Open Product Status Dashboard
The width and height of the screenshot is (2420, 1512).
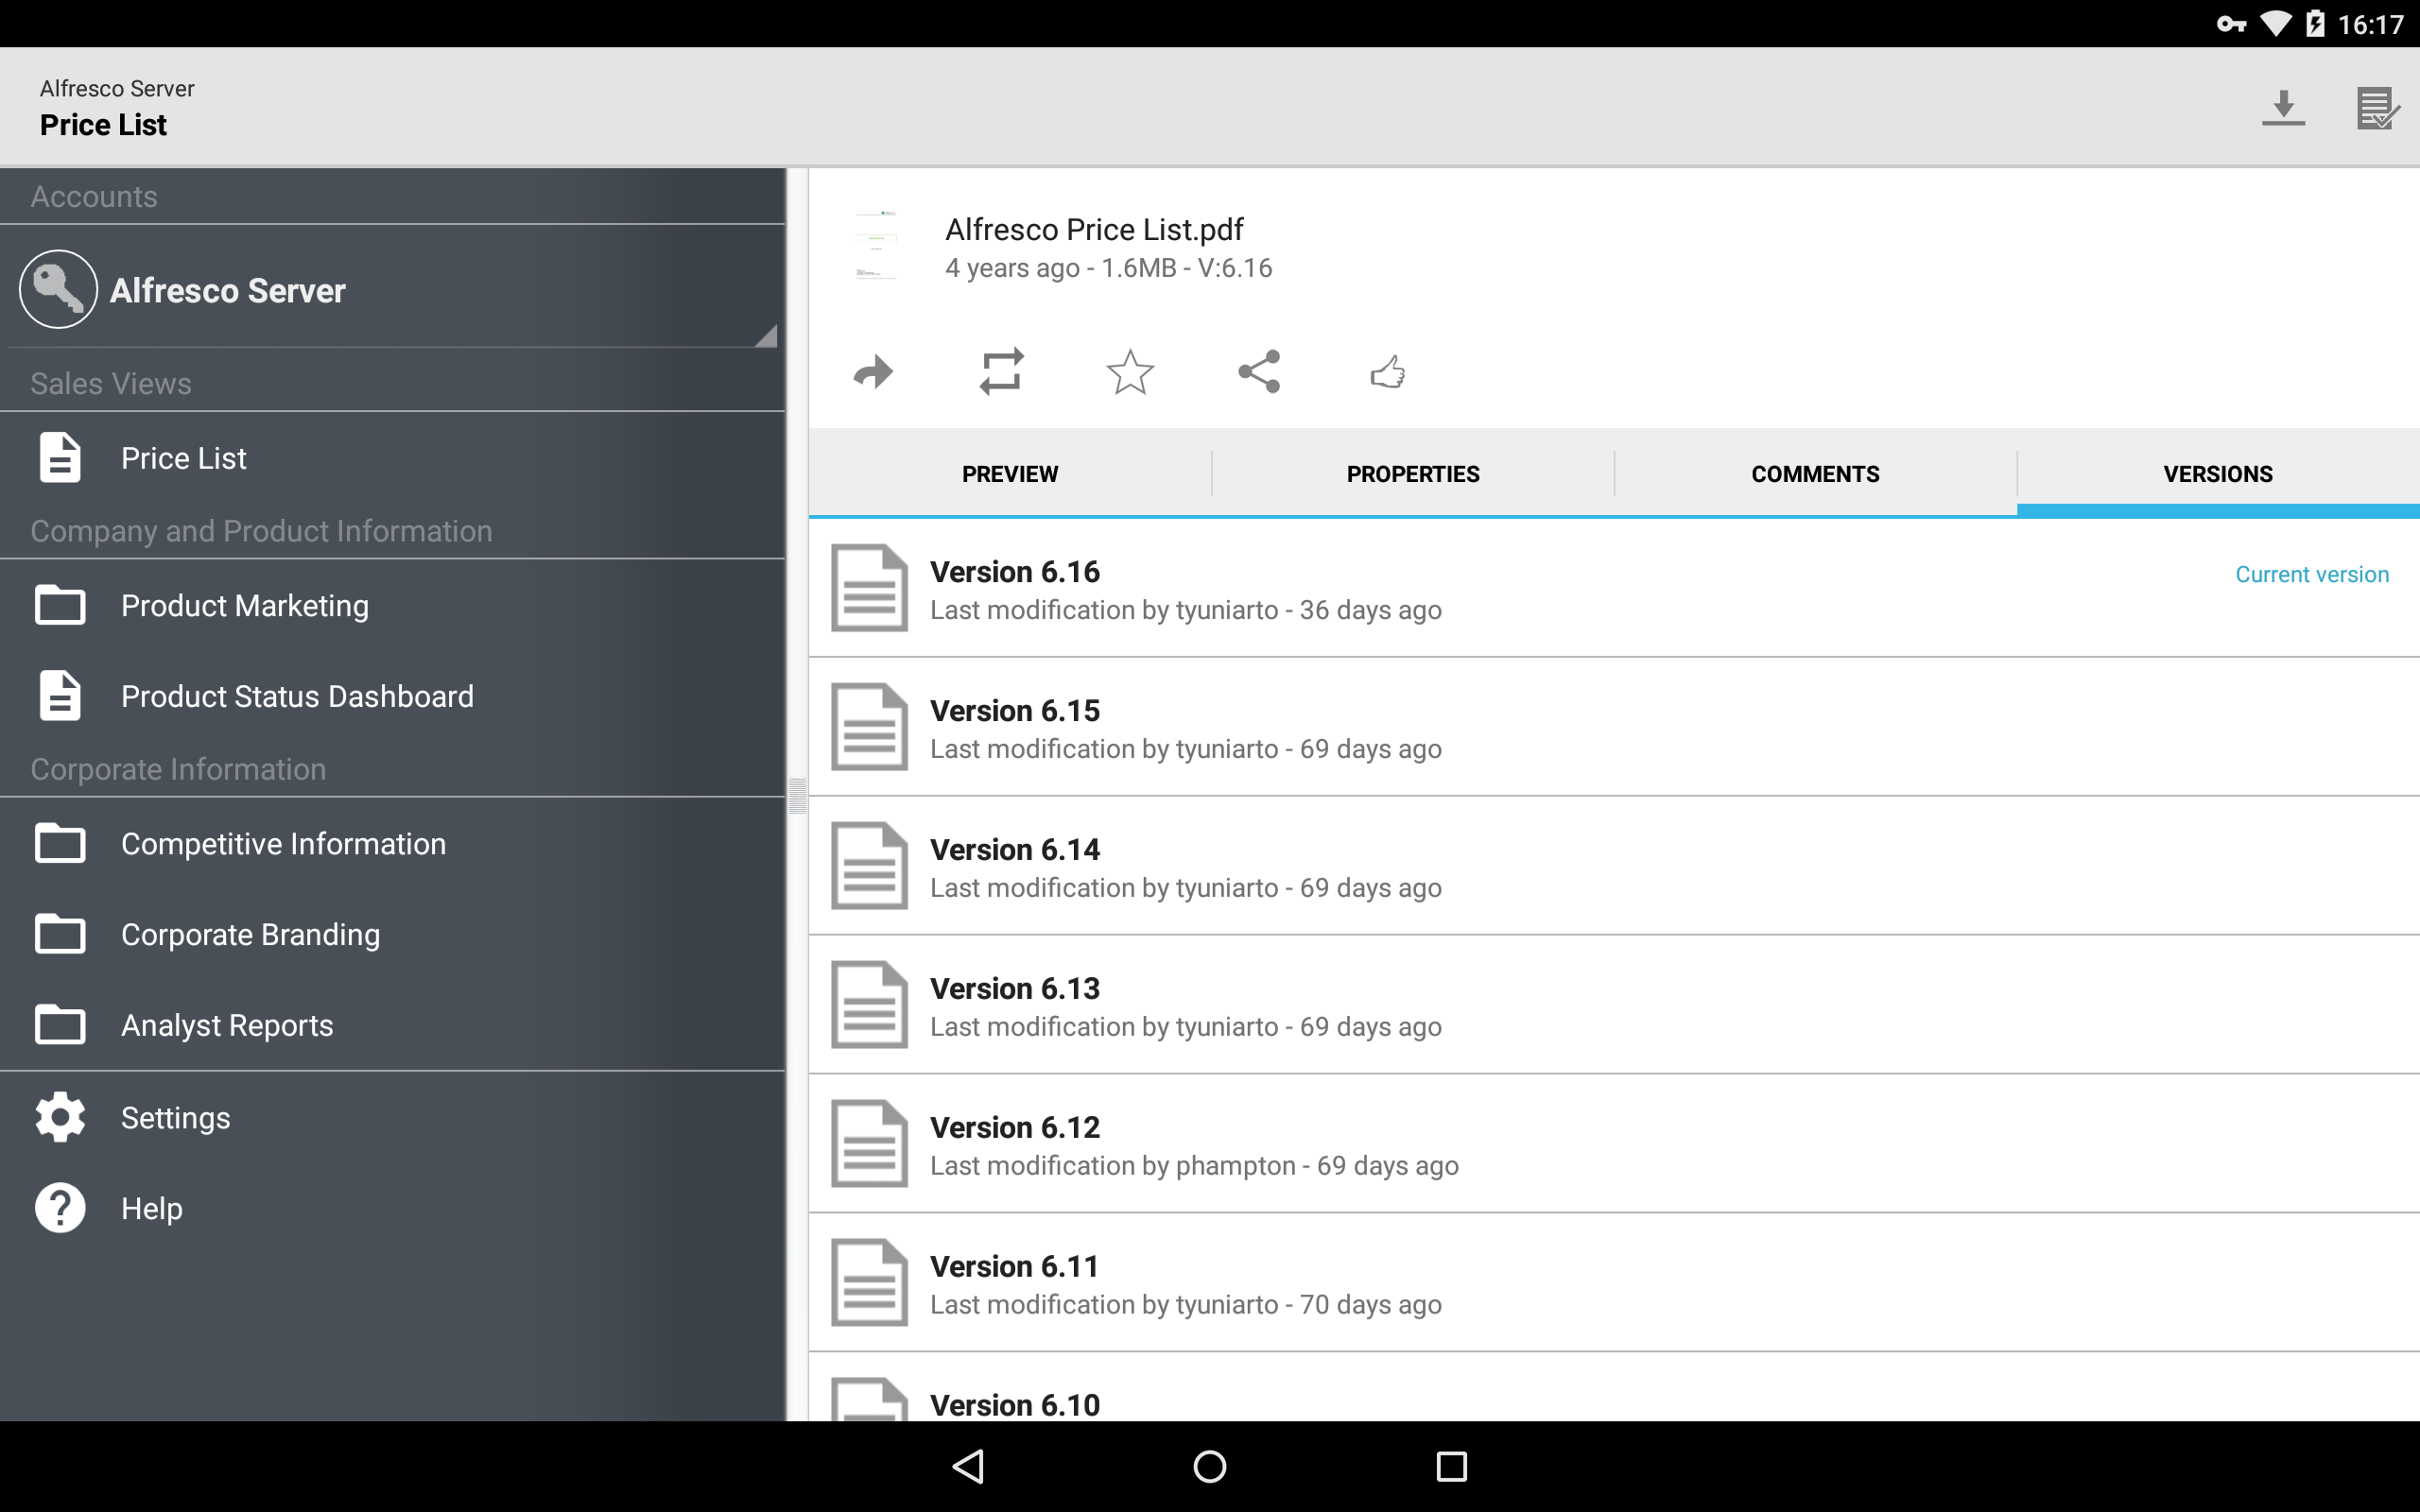[392, 696]
